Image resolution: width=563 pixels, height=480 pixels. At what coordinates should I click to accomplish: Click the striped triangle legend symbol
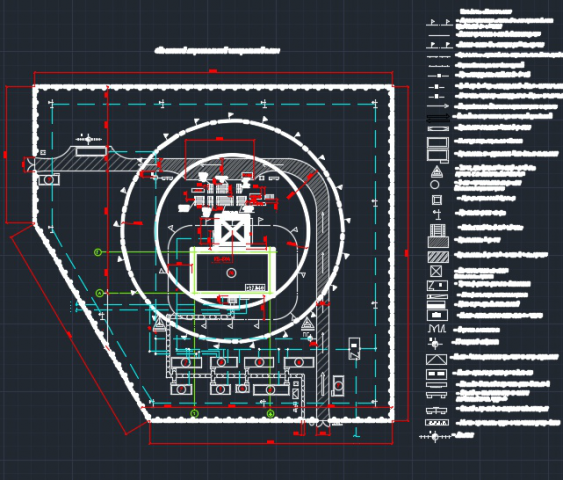[436, 172]
